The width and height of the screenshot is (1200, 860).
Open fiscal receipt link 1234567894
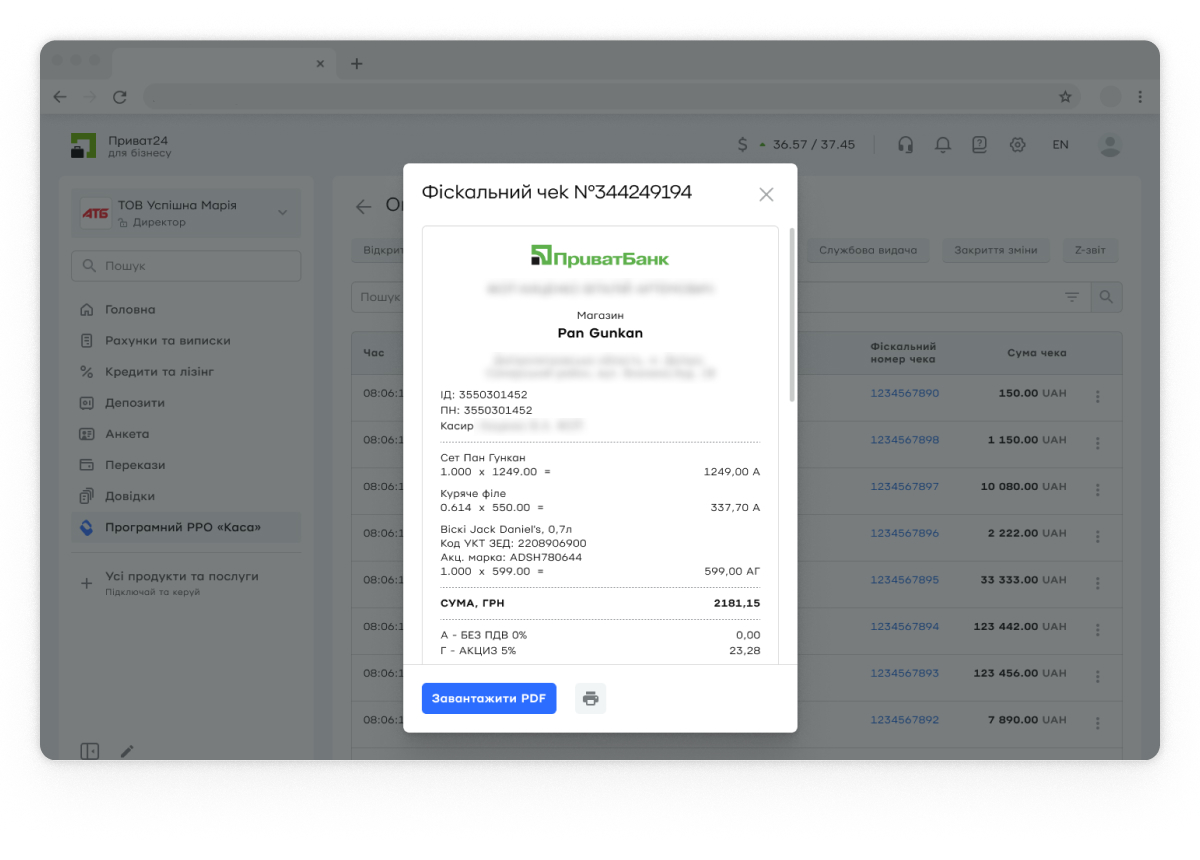click(904, 627)
